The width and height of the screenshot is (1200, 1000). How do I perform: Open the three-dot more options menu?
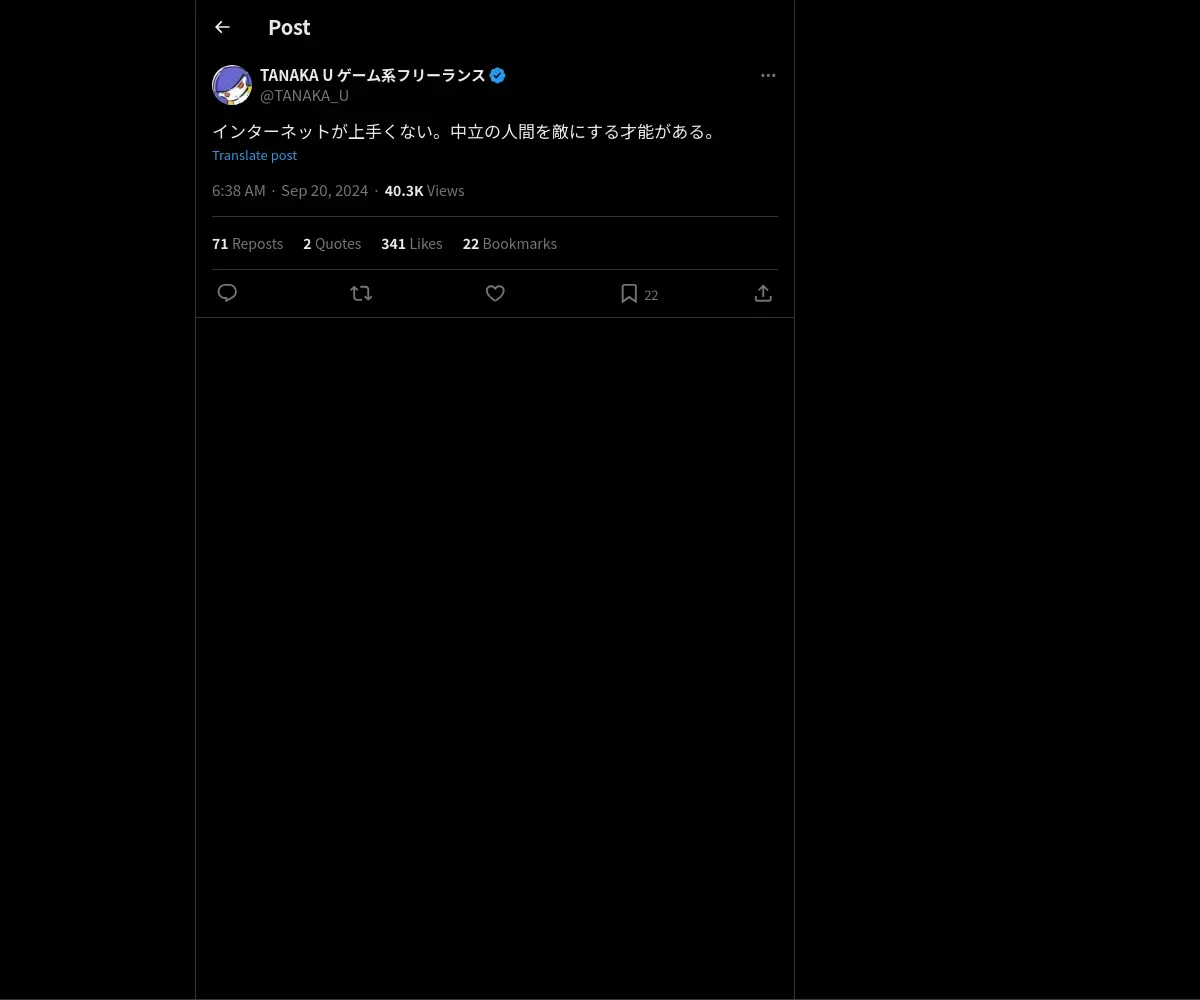point(768,75)
